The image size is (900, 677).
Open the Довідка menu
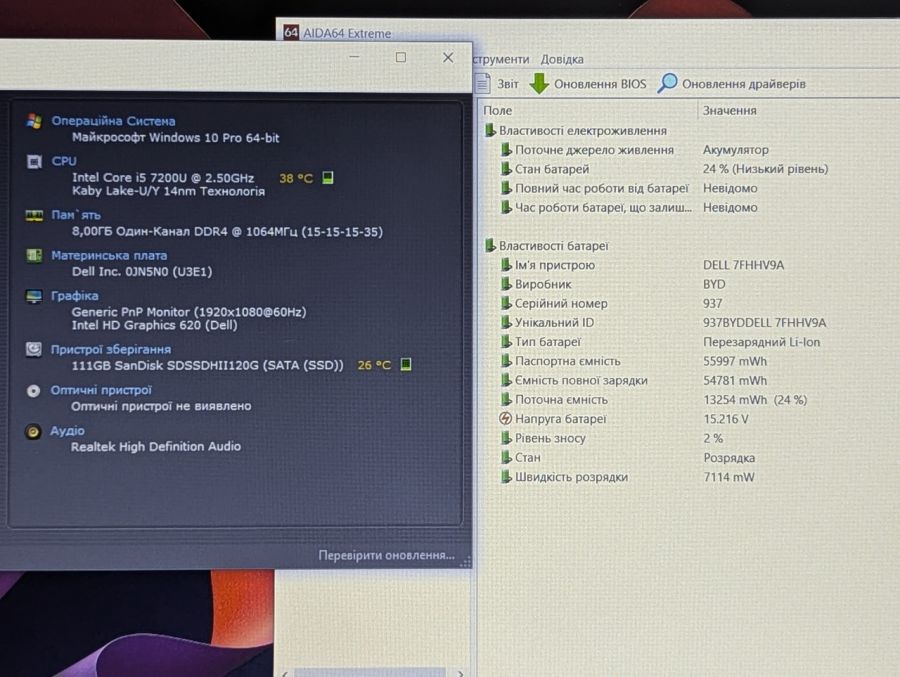click(x=562, y=59)
